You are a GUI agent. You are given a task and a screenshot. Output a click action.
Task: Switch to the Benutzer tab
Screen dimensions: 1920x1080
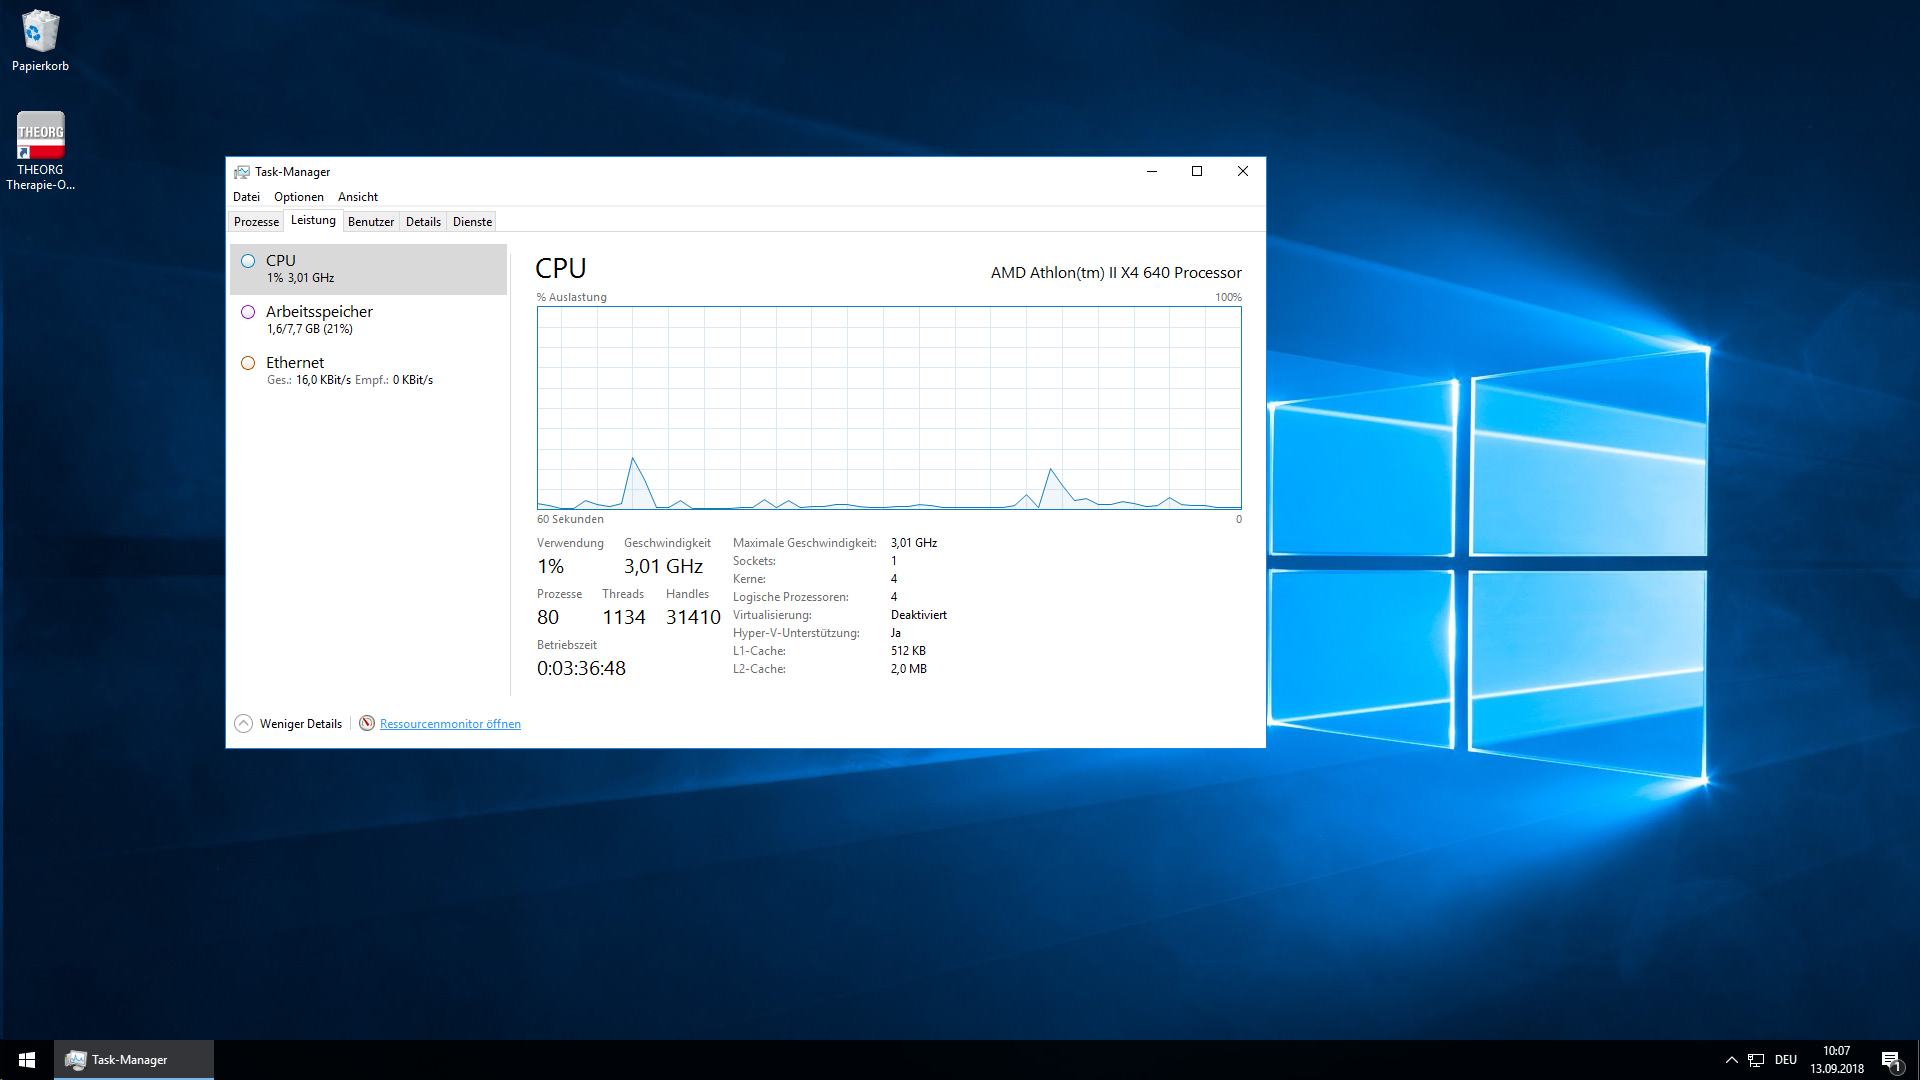click(371, 222)
